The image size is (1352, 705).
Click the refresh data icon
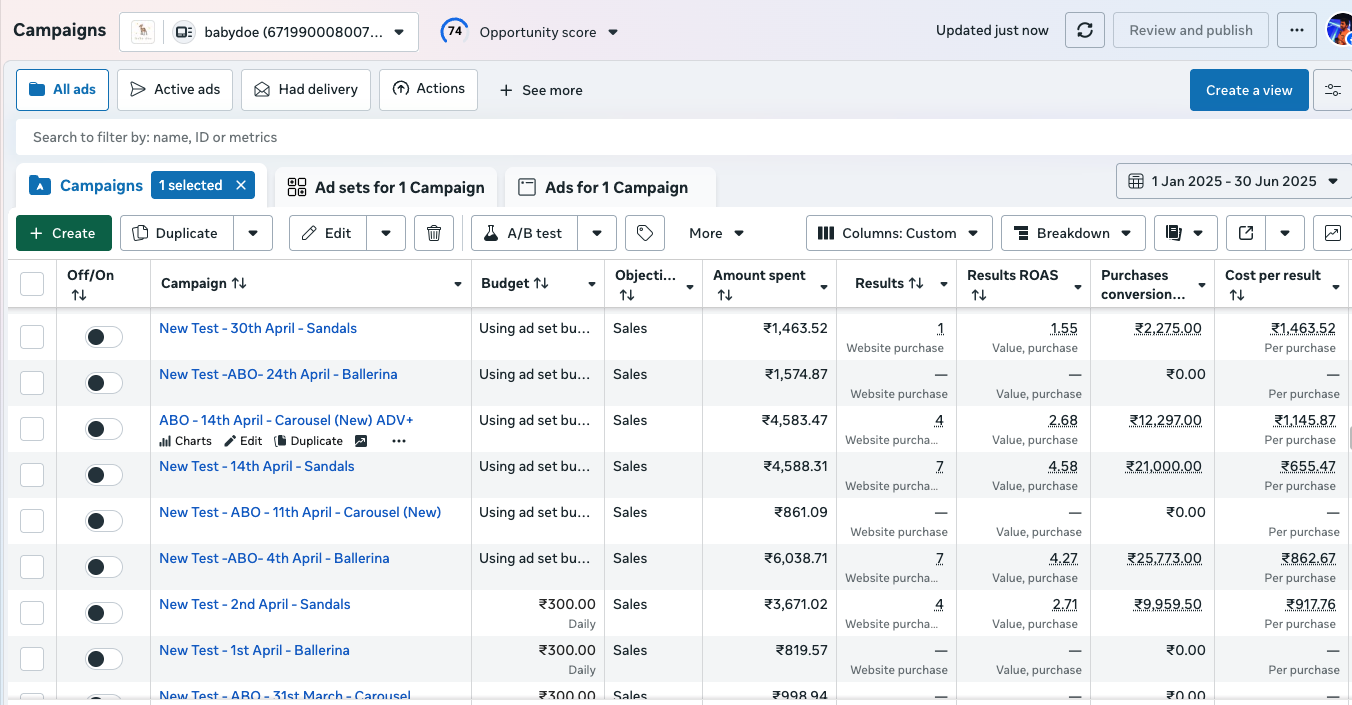pyautogui.click(x=1085, y=31)
